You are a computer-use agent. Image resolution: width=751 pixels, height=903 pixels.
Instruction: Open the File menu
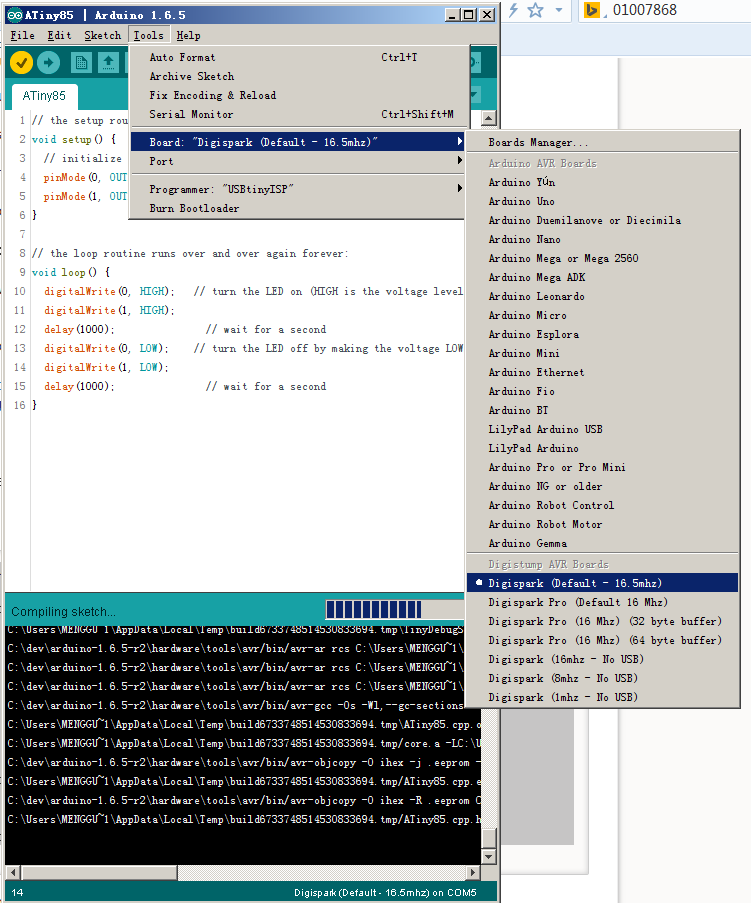coord(22,35)
